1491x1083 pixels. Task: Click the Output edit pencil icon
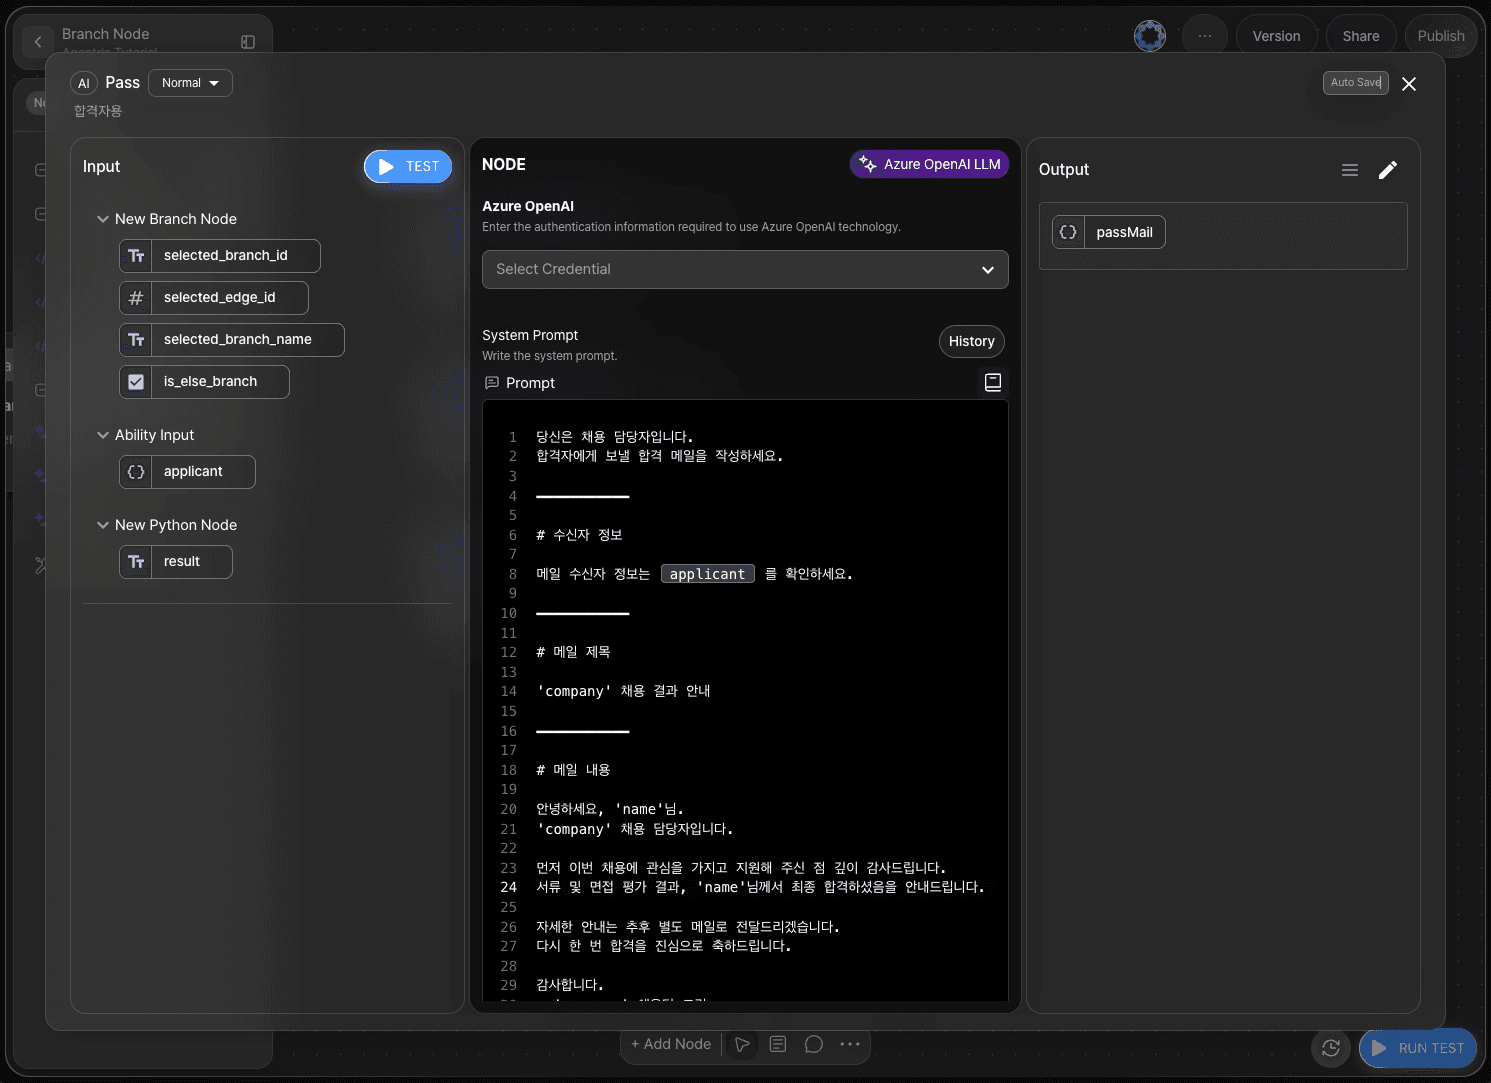(x=1388, y=170)
